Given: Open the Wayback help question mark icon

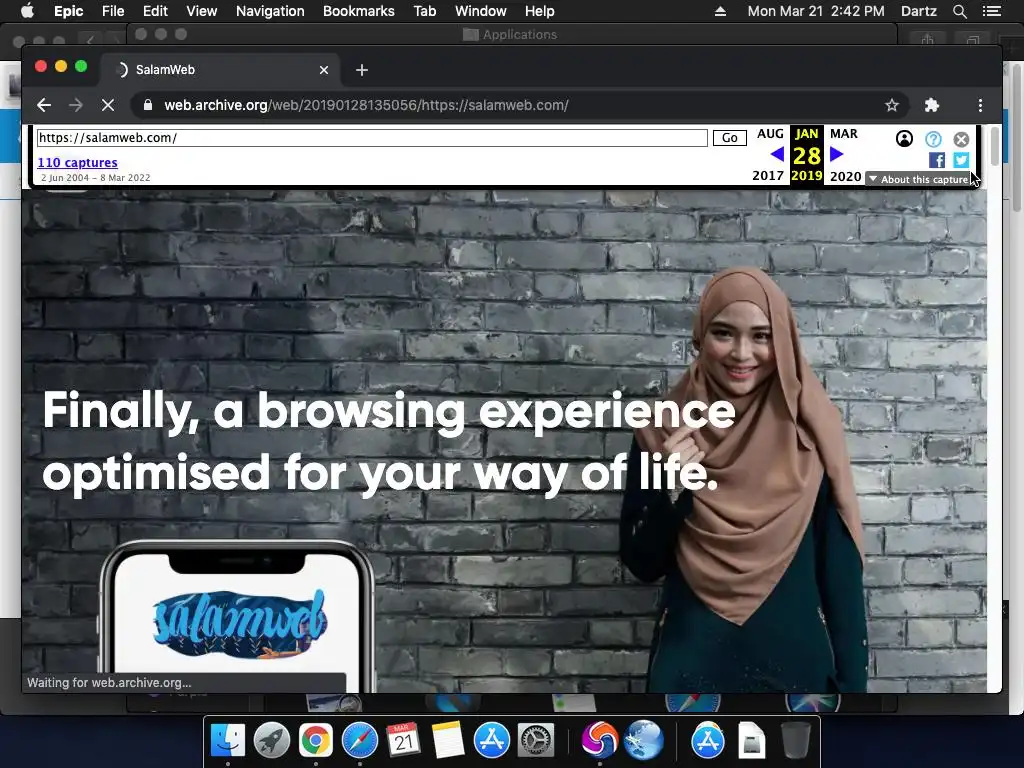Looking at the screenshot, I should coord(933,138).
